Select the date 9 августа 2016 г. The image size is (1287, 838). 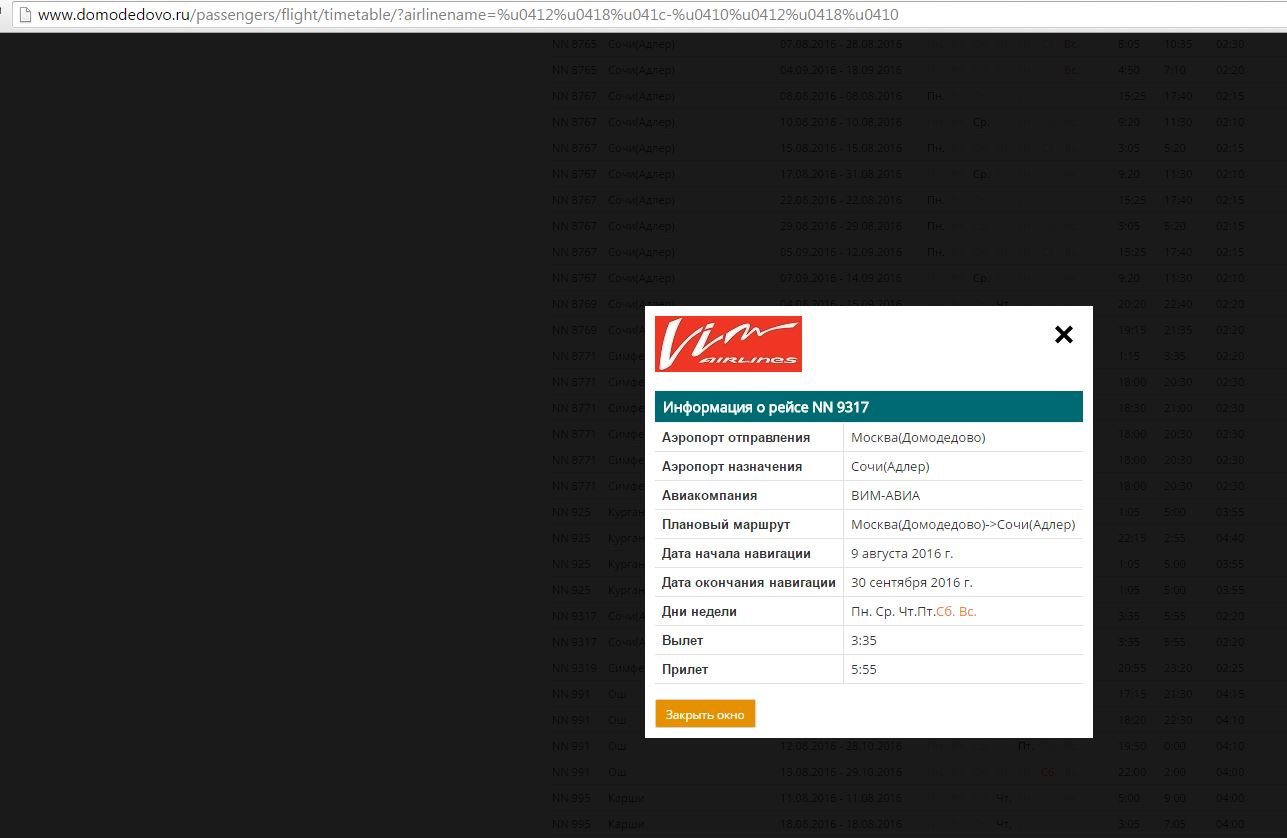click(x=902, y=554)
